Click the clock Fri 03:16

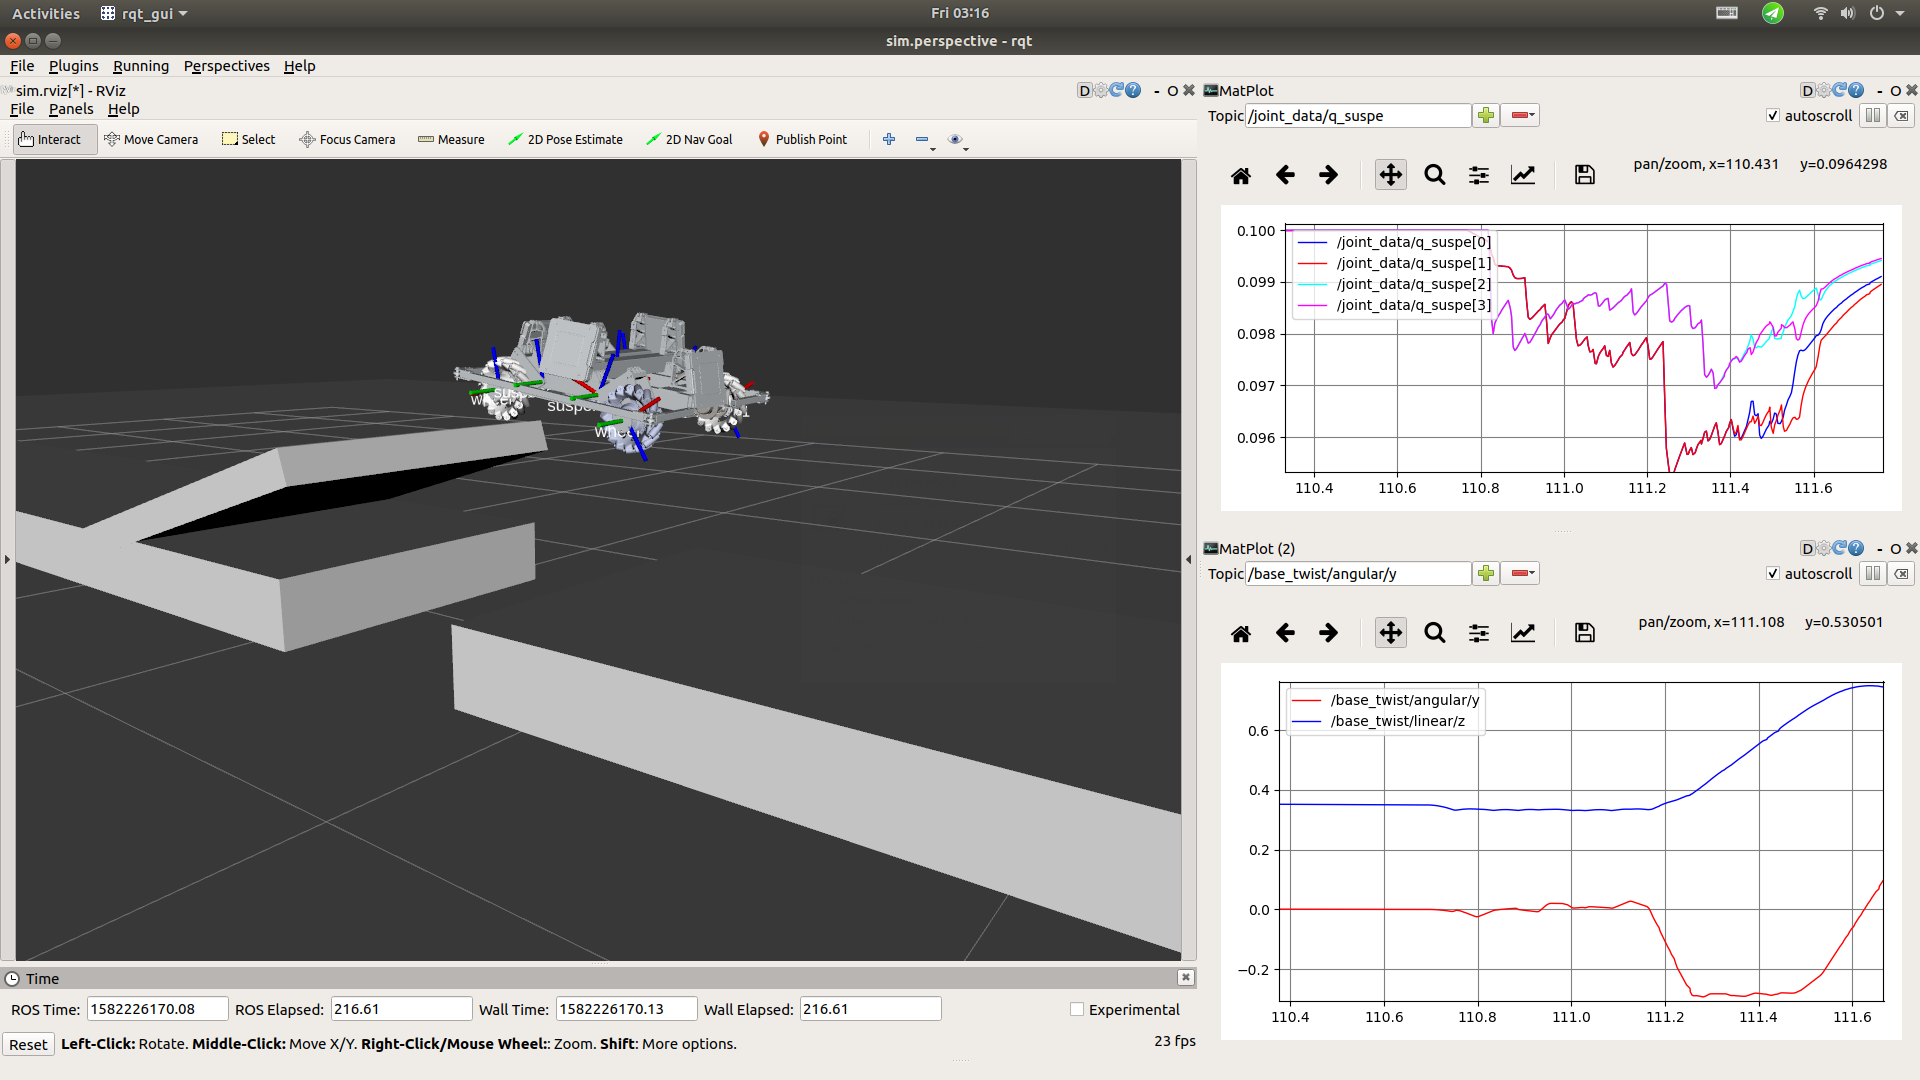pos(960,13)
